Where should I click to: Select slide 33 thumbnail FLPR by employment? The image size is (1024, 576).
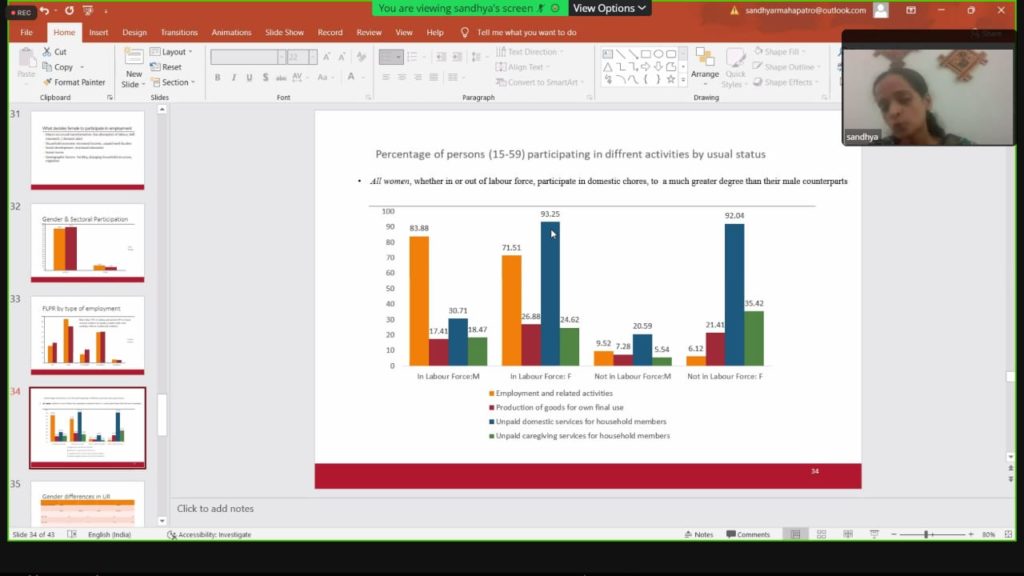point(88,334)
